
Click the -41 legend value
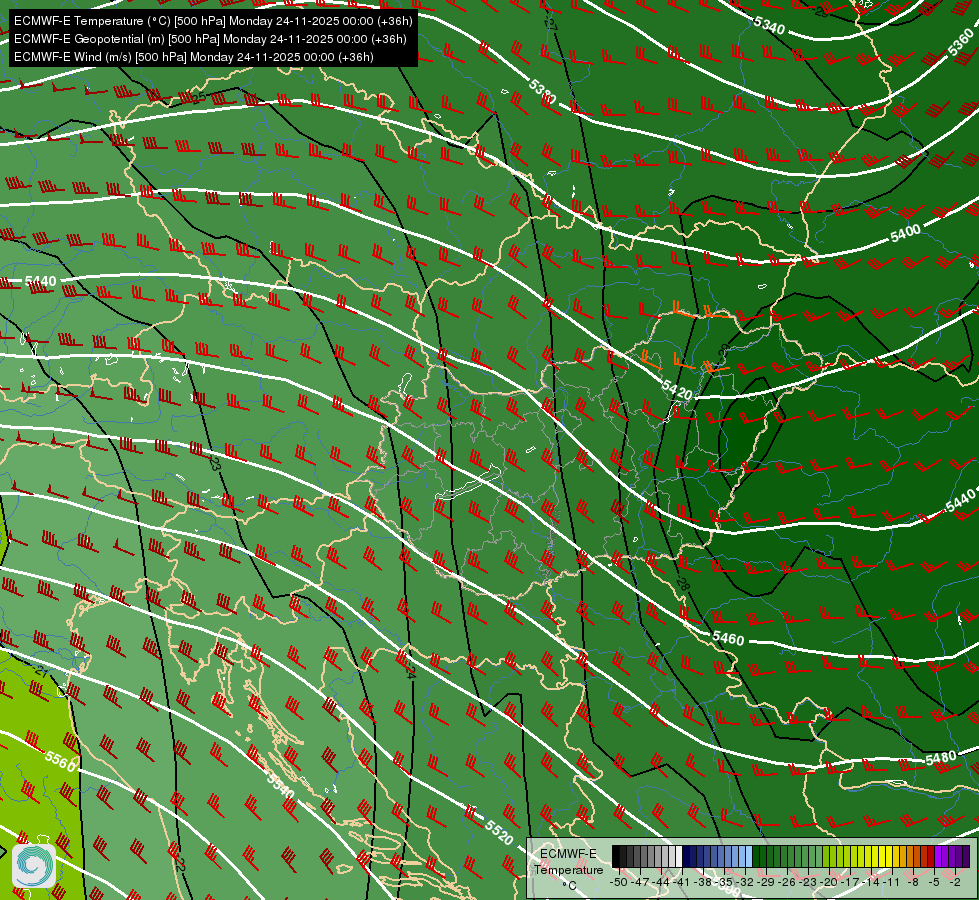pos(682,883)
